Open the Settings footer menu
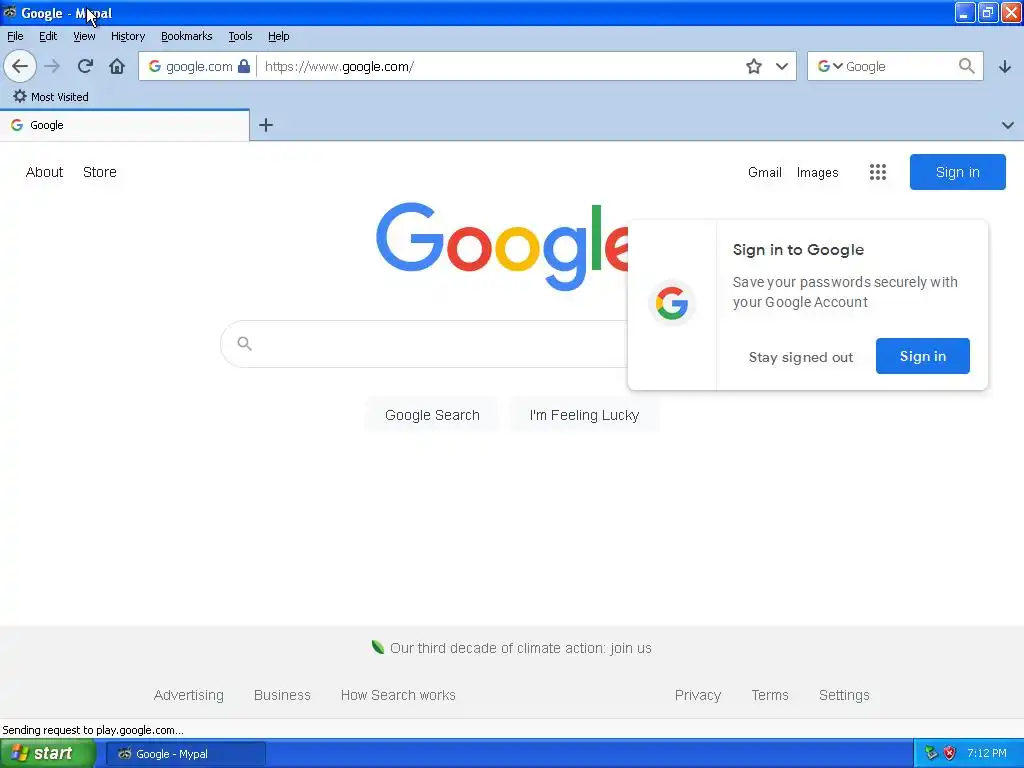Image resolution: width=1024 pixels, height=768 pixels. click(x=844, y=696)
